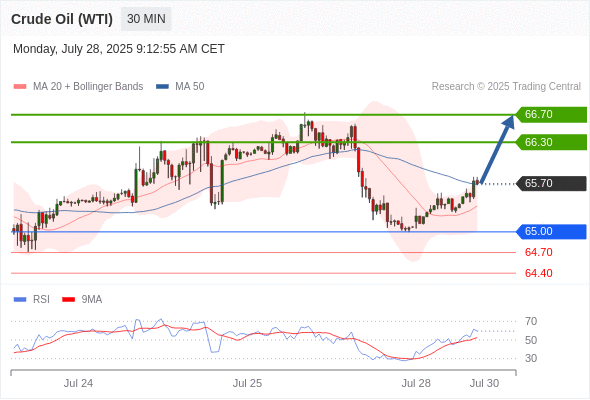590x400 pixels.
Task: Click the Jul 28 date axis label
Action: point(416,383)
